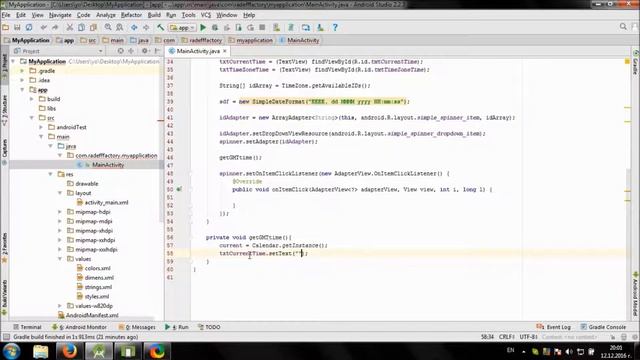Open the Refactor menu

click(x=131, y=15)
